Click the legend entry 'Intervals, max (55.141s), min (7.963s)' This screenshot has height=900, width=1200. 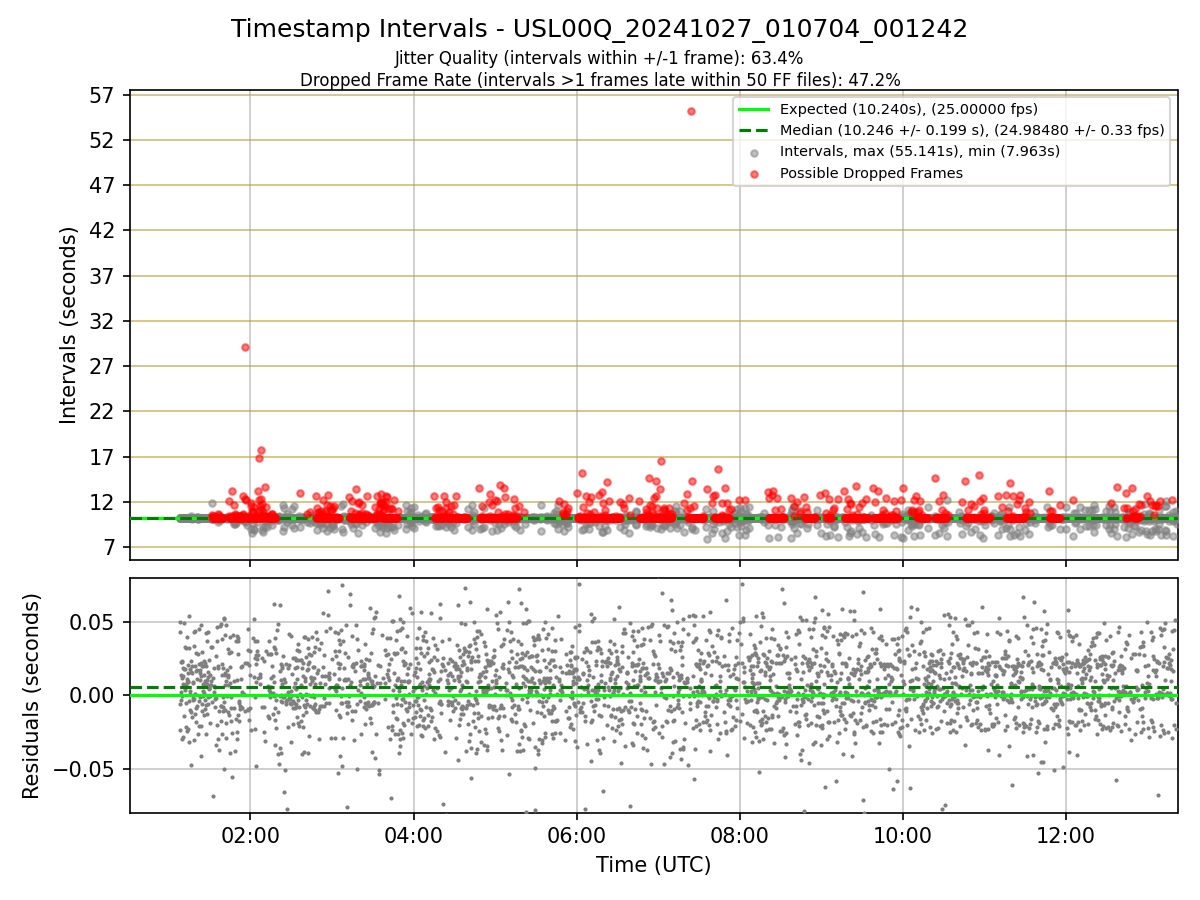(x=920, y=151)
